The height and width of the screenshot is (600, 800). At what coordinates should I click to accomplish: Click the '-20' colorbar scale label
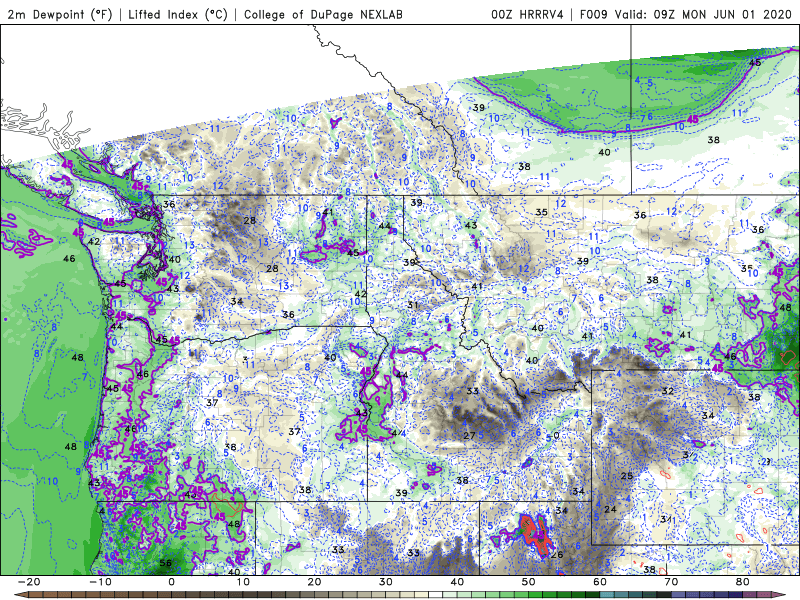click(29, 582)
